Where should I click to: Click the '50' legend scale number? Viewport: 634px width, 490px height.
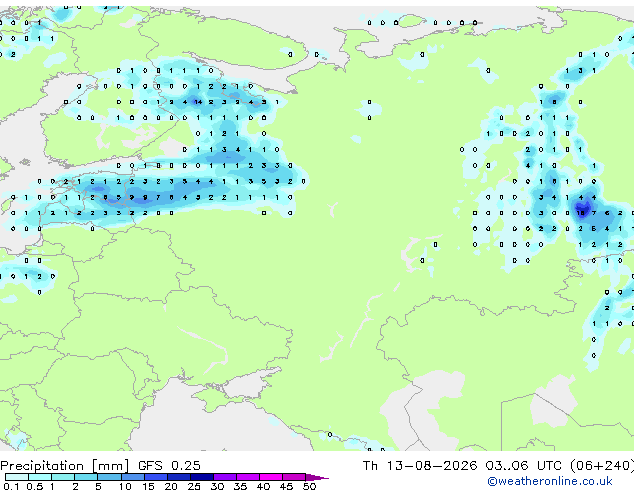[309, 486]
